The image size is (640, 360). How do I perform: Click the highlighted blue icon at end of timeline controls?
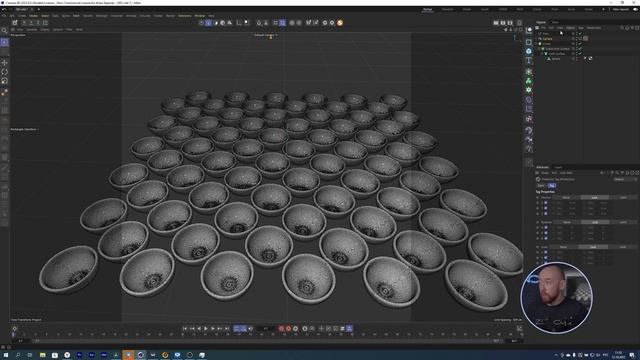click(349, 329)
